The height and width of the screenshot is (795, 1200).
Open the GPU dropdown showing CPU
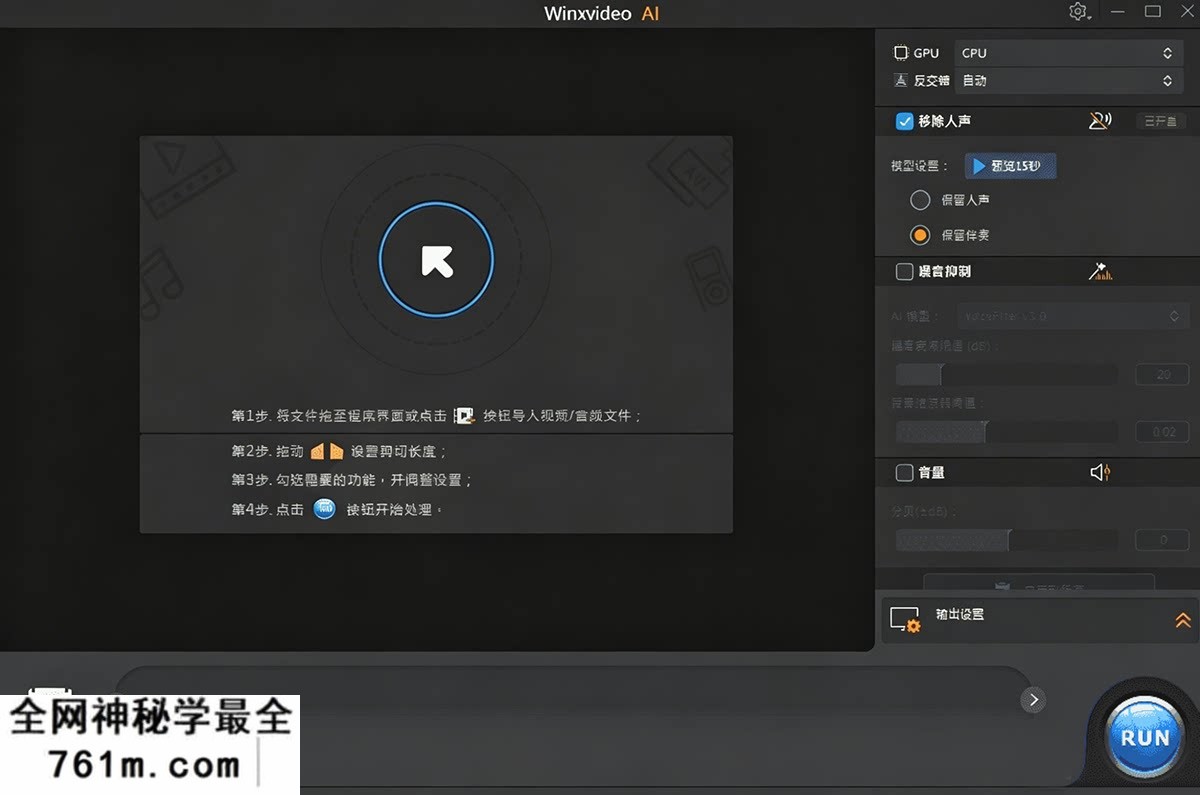1068,53
